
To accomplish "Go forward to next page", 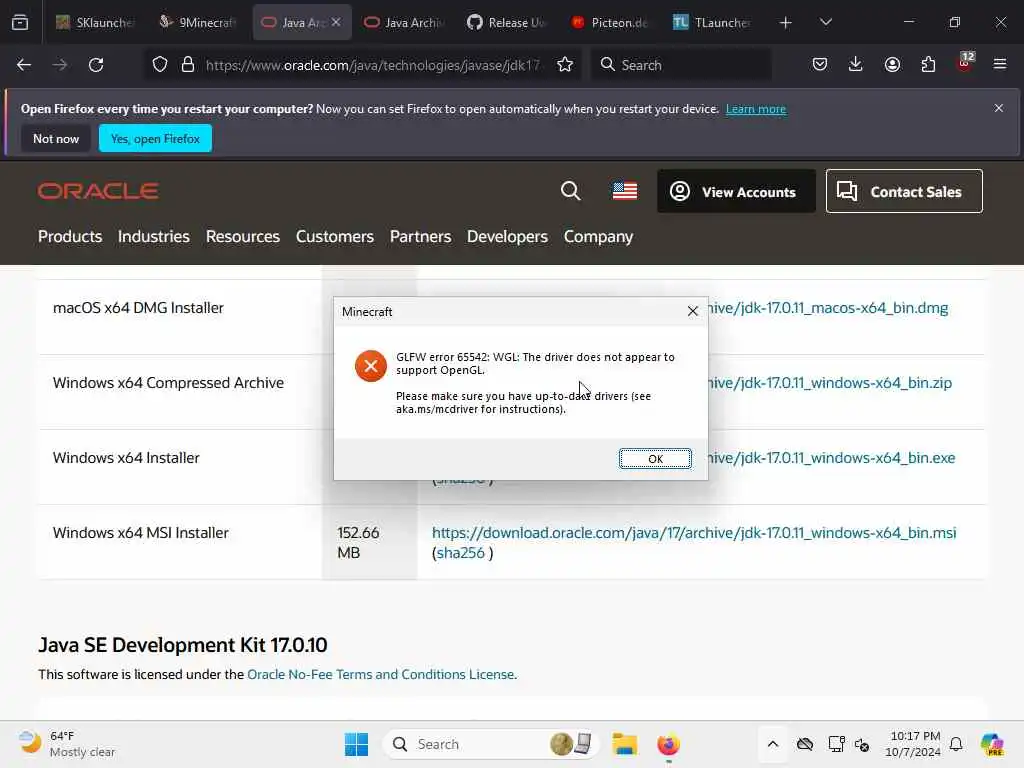I will click(x=59, y=65).
